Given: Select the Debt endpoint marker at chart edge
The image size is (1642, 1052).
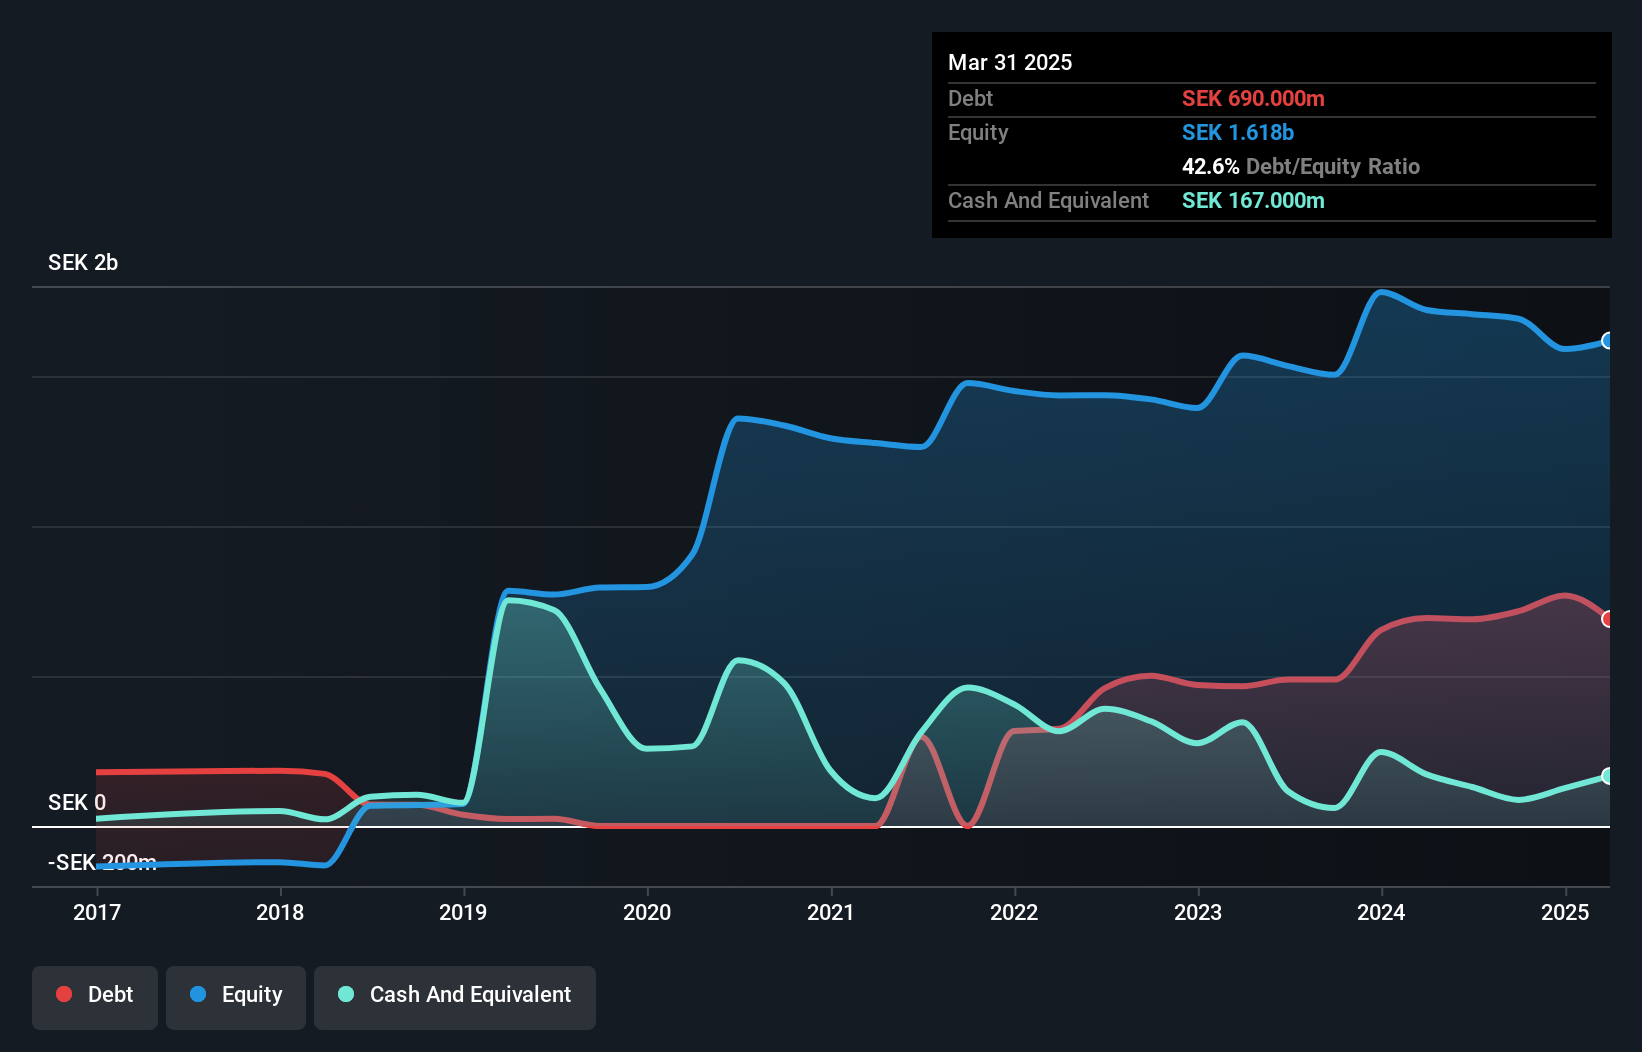Looking at the screenshot, I should point(1608,620).
